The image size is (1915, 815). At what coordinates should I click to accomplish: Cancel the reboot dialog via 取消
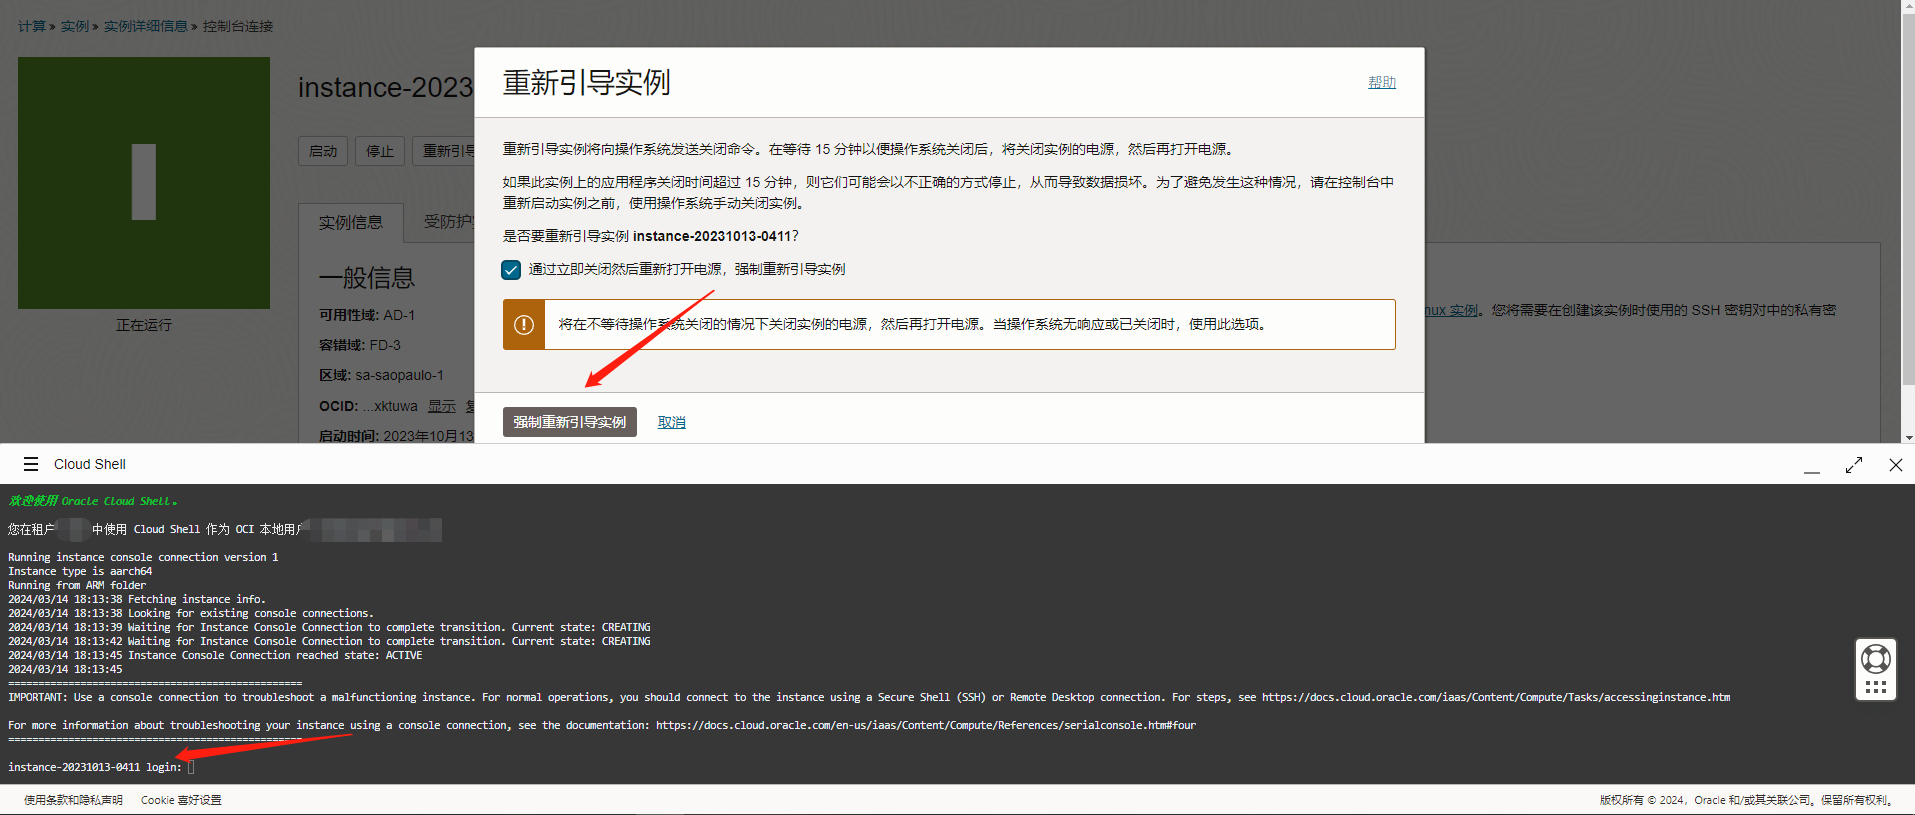671,422
